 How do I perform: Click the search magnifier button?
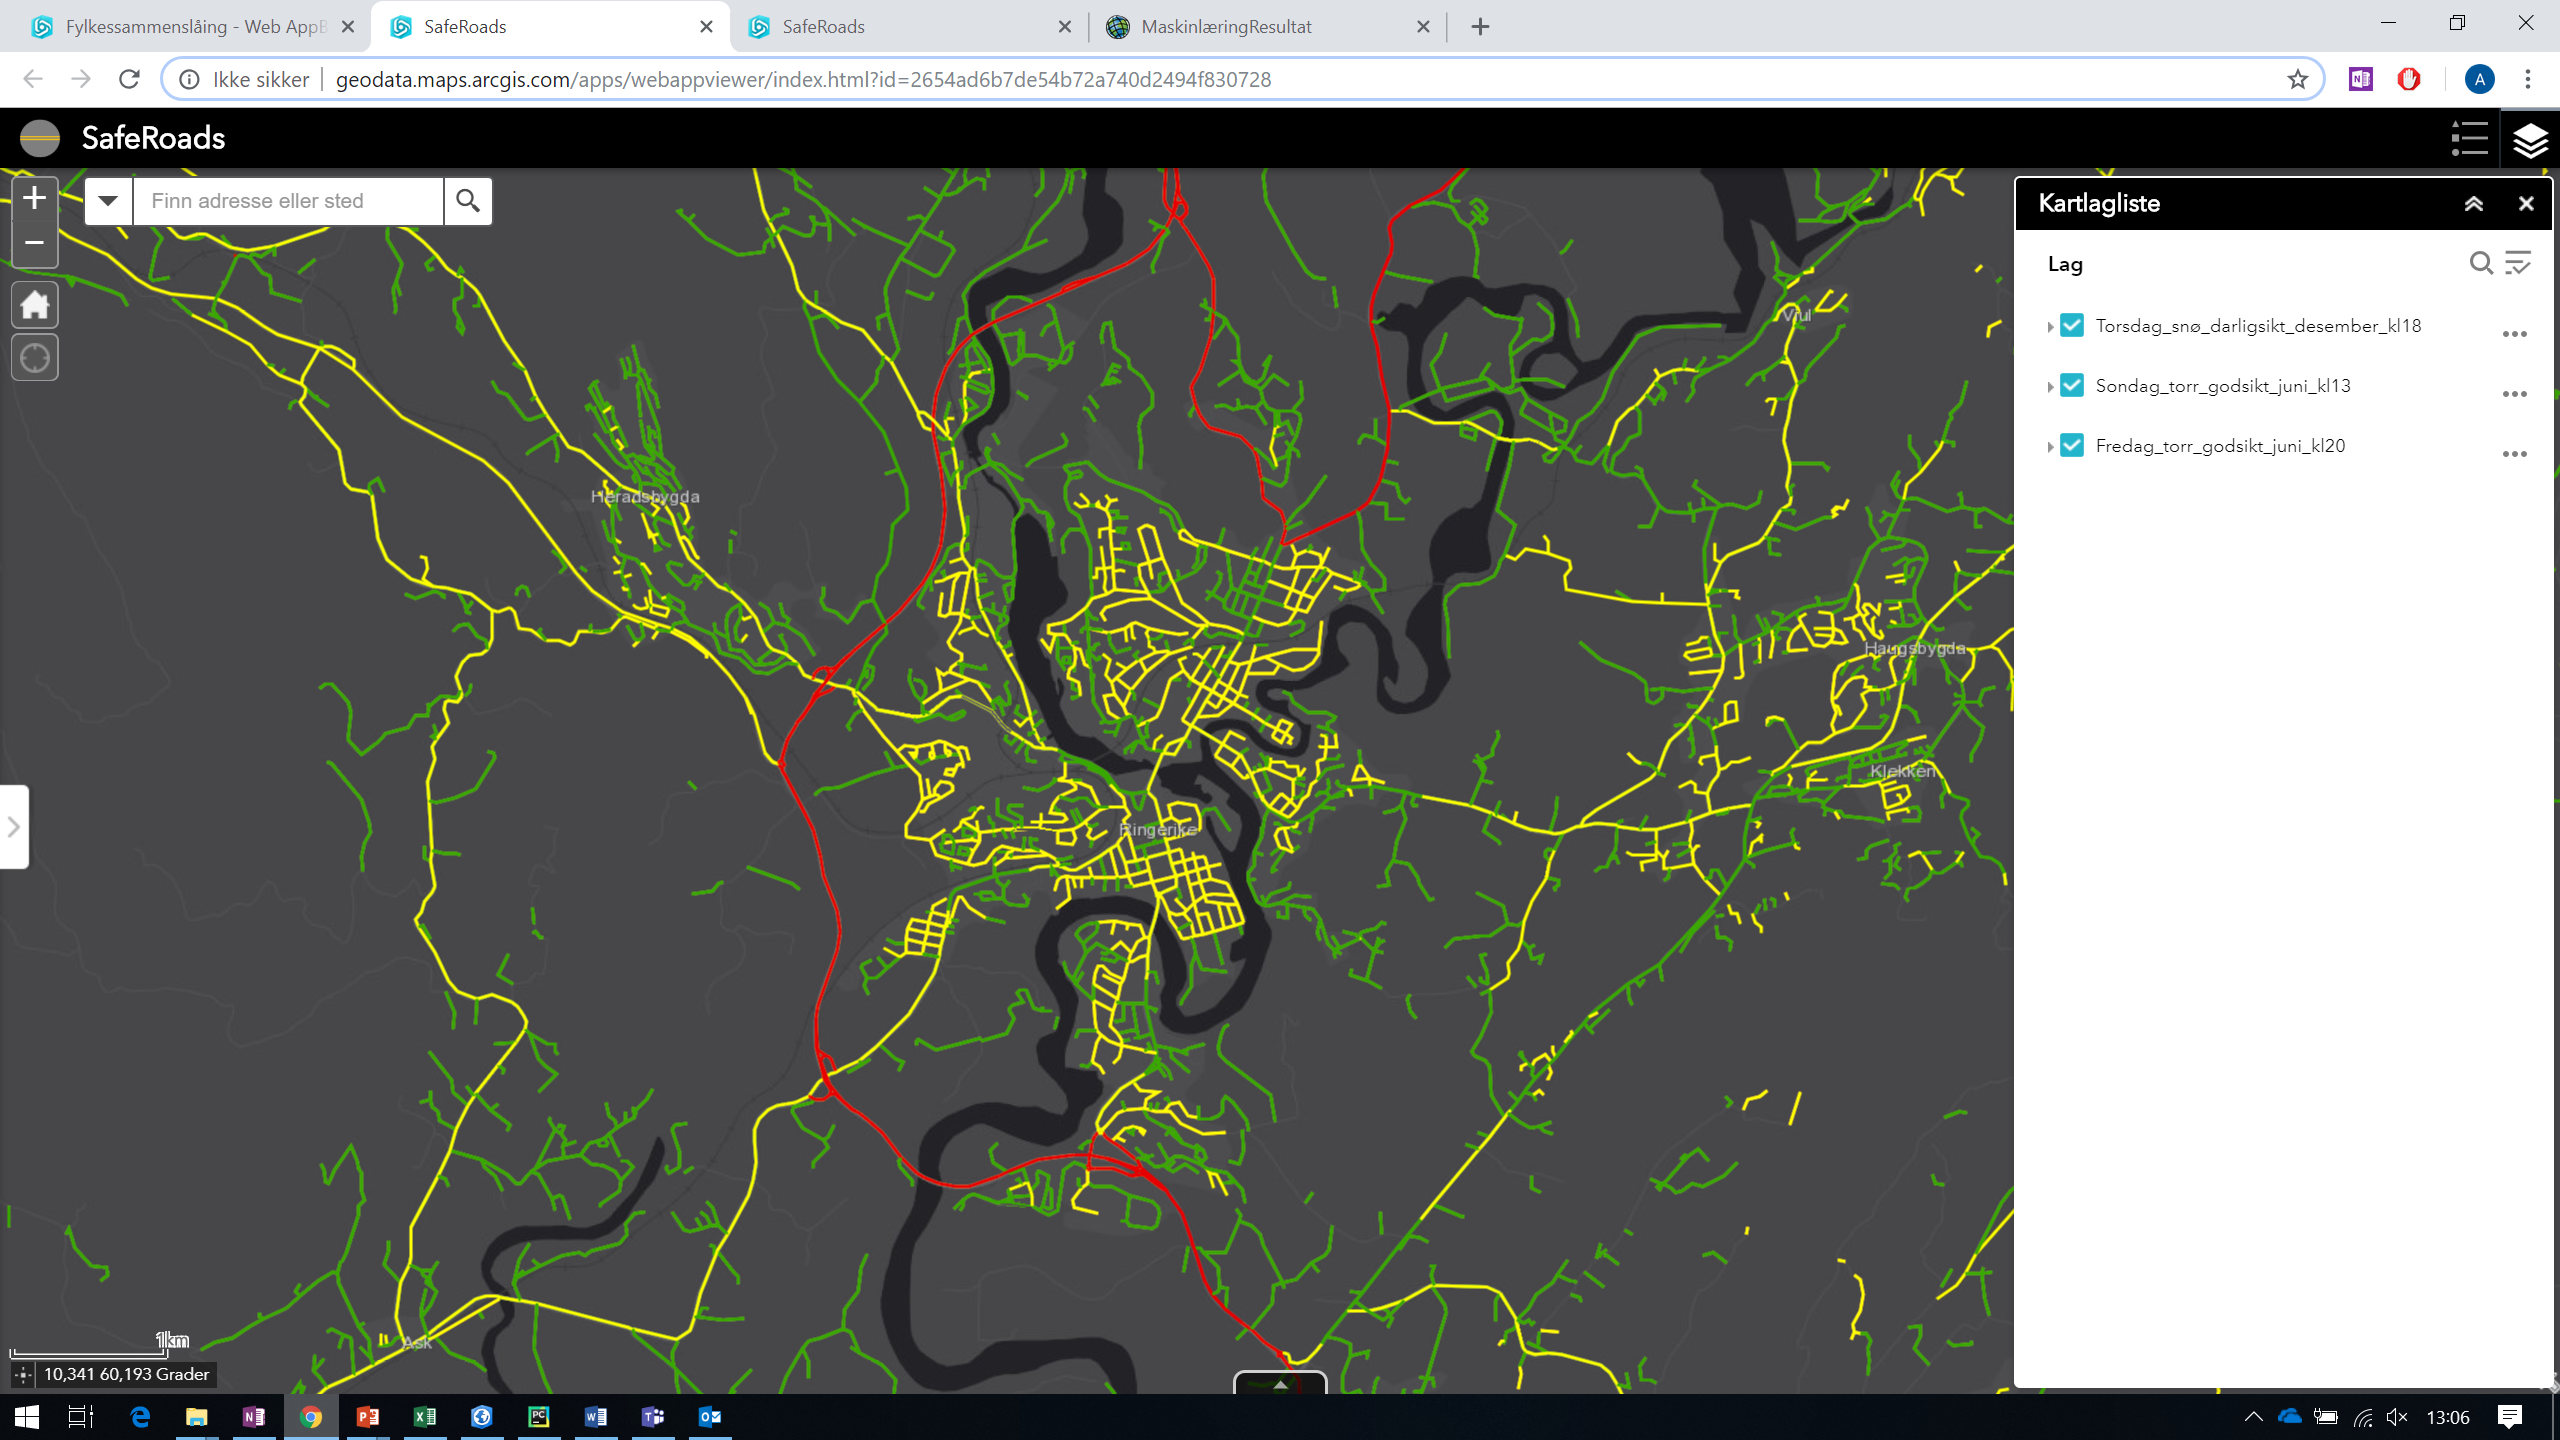tap(468, 201)
